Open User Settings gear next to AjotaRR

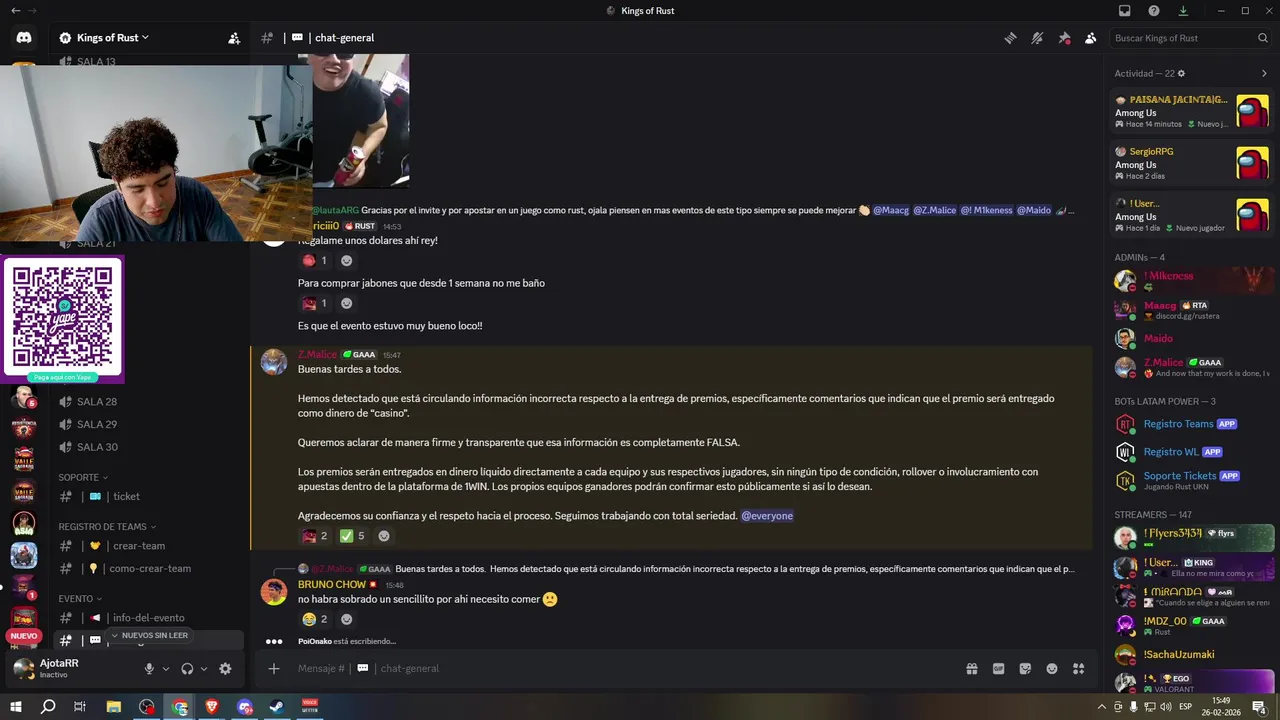click(225, 669)
